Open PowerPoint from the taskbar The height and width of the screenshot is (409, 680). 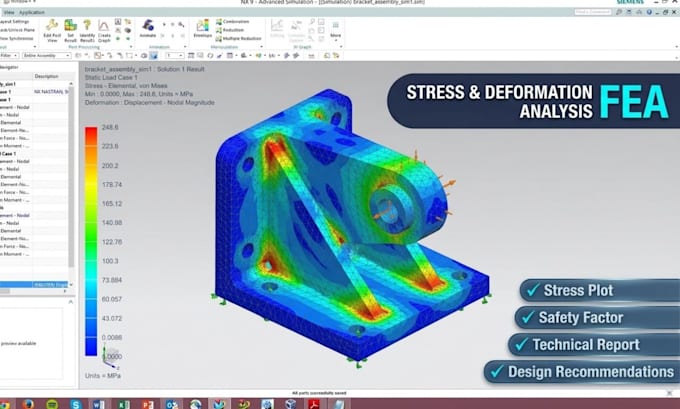coord(148,404)
